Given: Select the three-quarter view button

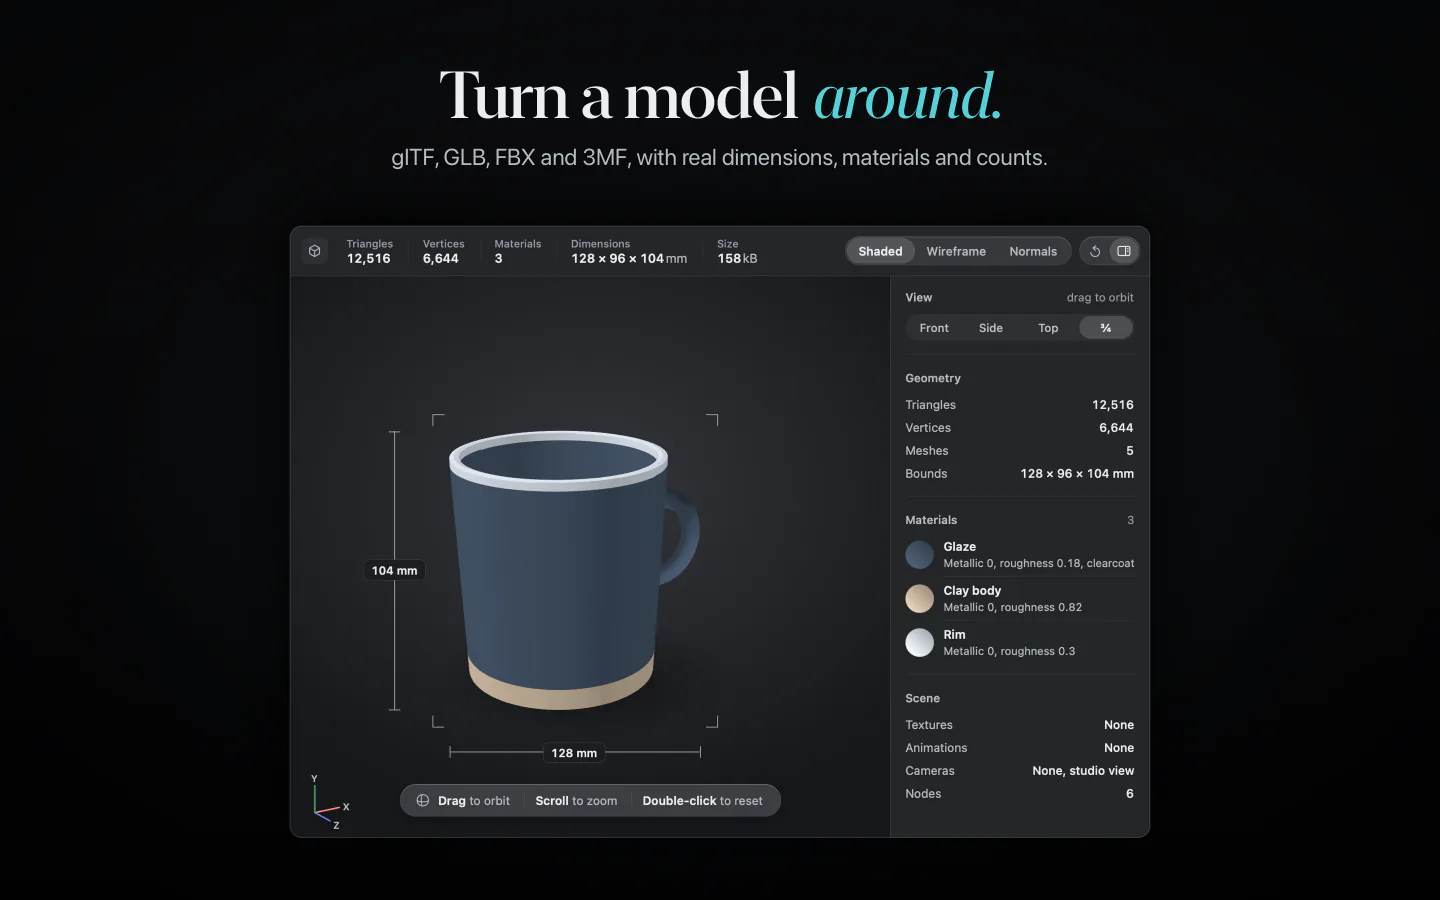Looking at the screenshot, I should [x=1106, y=328].
